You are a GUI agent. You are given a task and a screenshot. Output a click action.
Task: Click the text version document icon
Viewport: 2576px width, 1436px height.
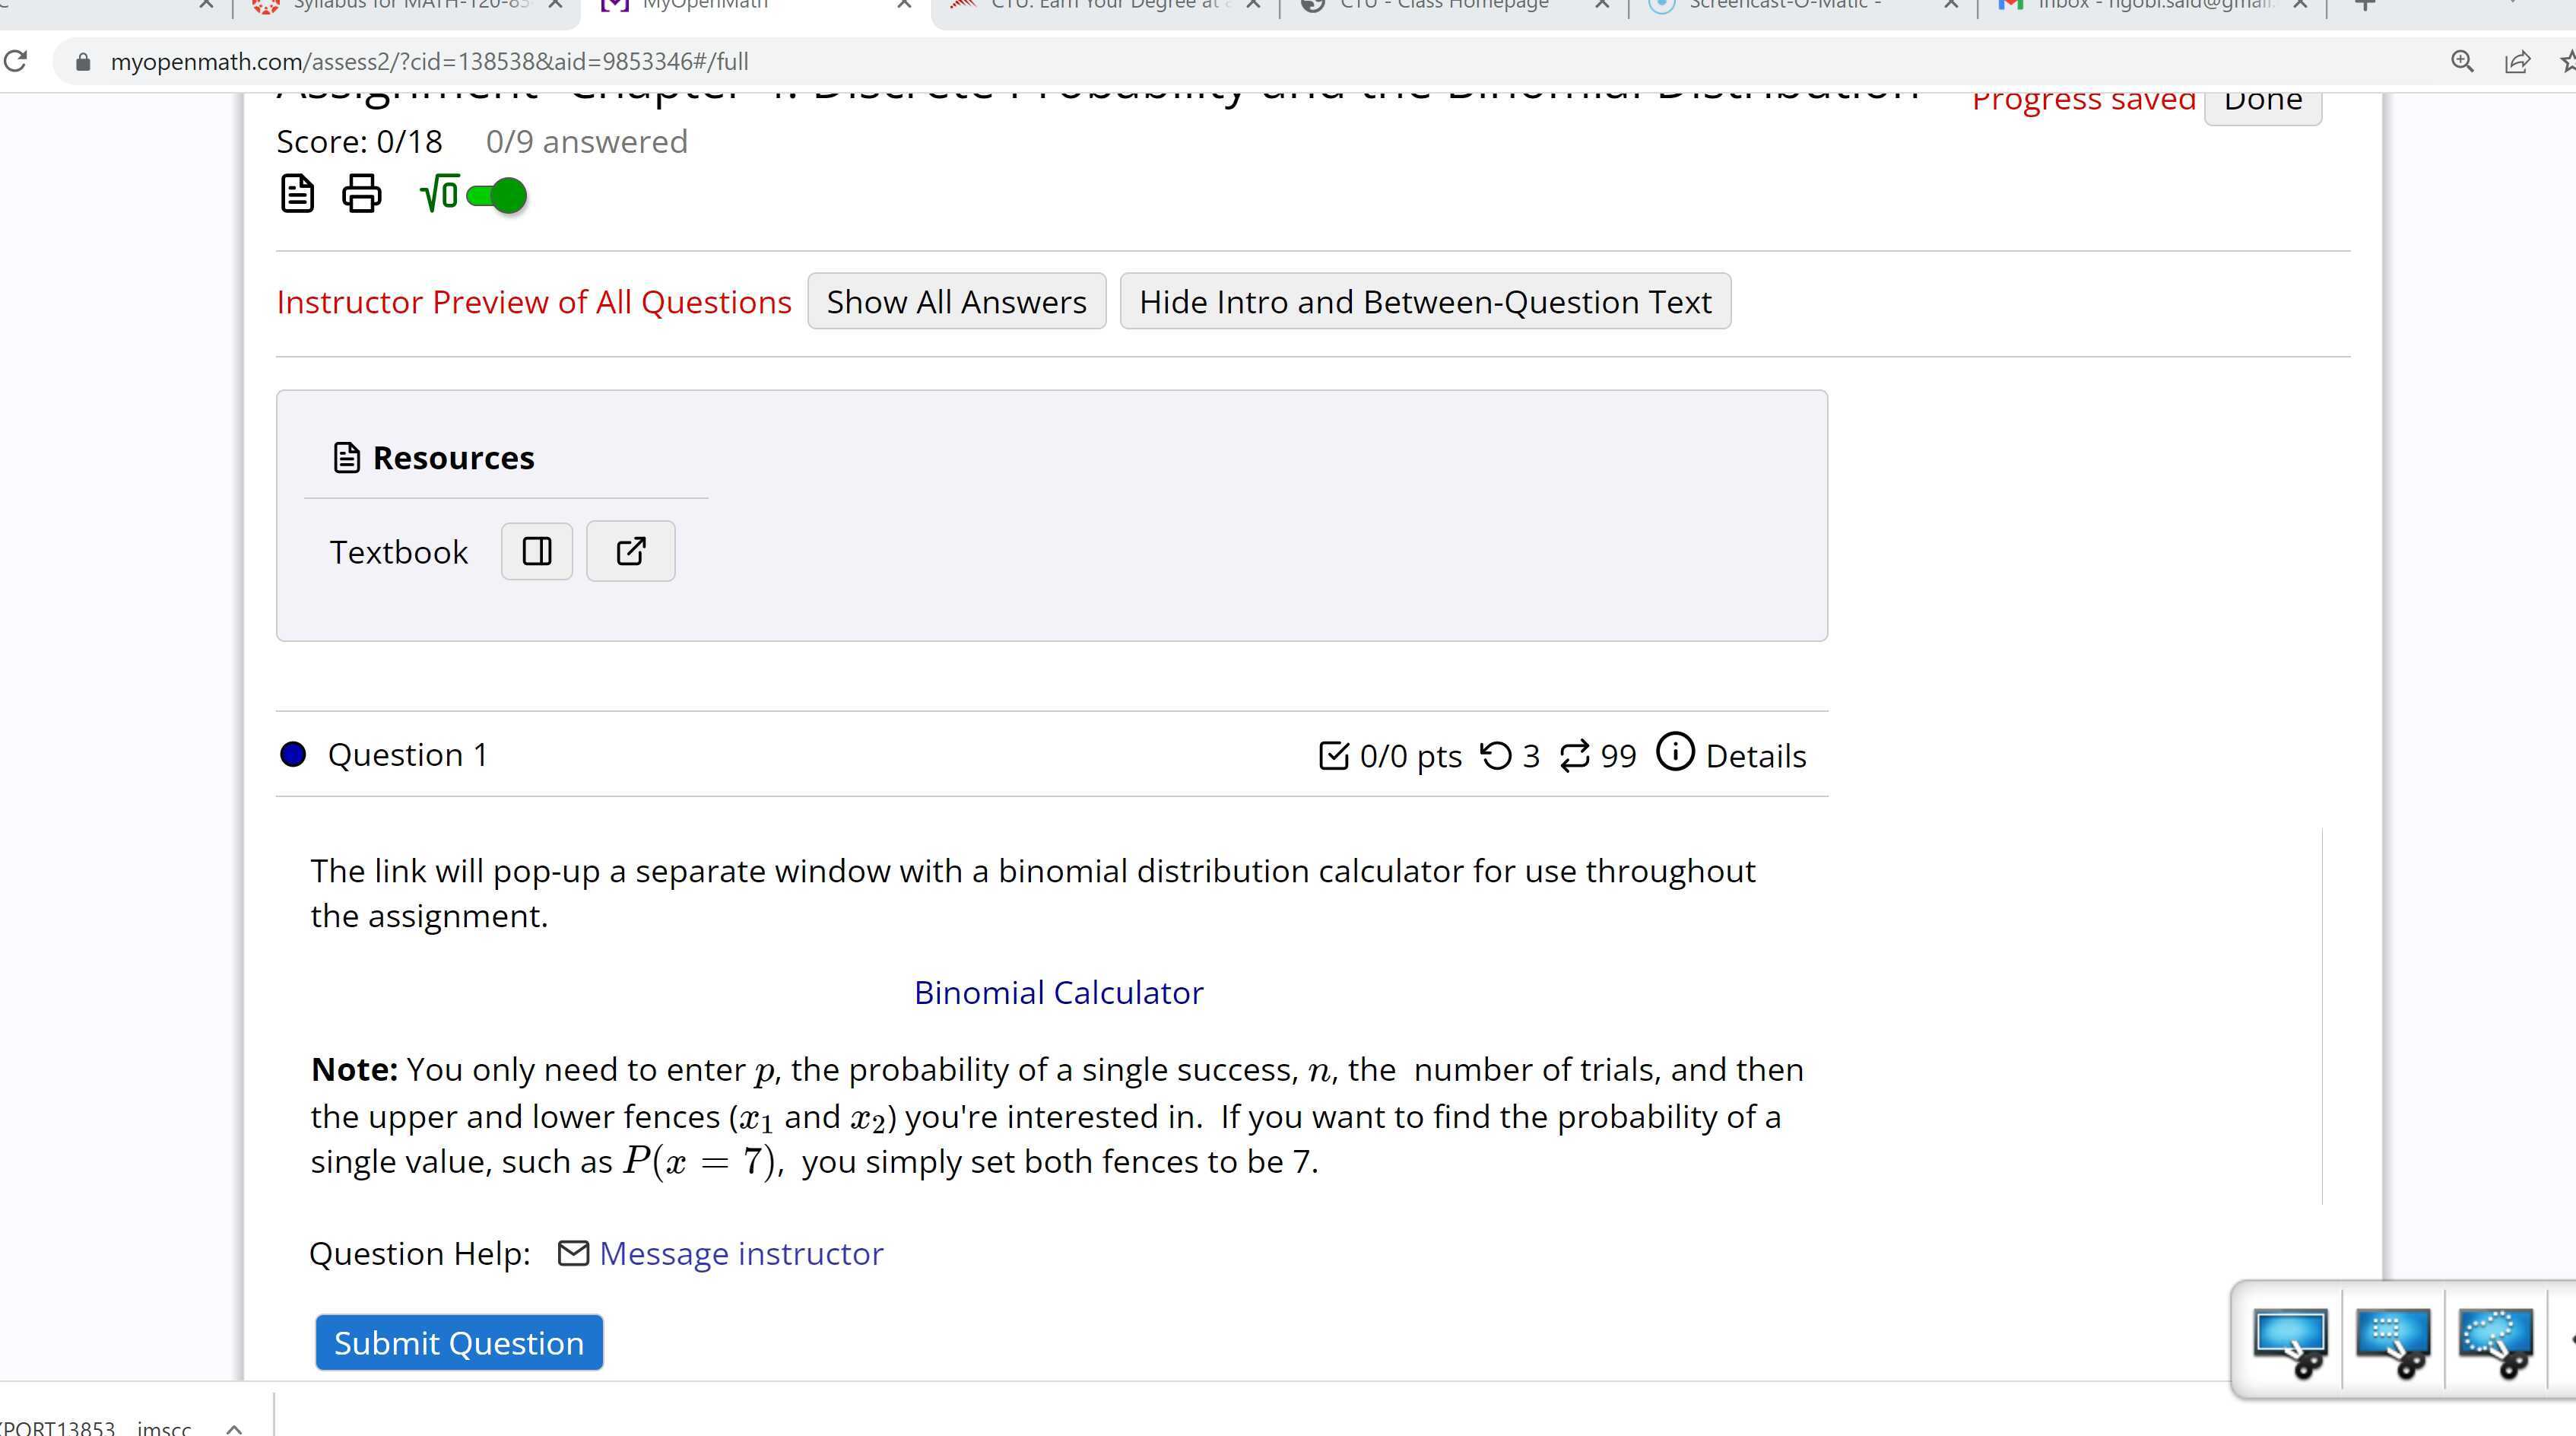click(x=296, y=193)
